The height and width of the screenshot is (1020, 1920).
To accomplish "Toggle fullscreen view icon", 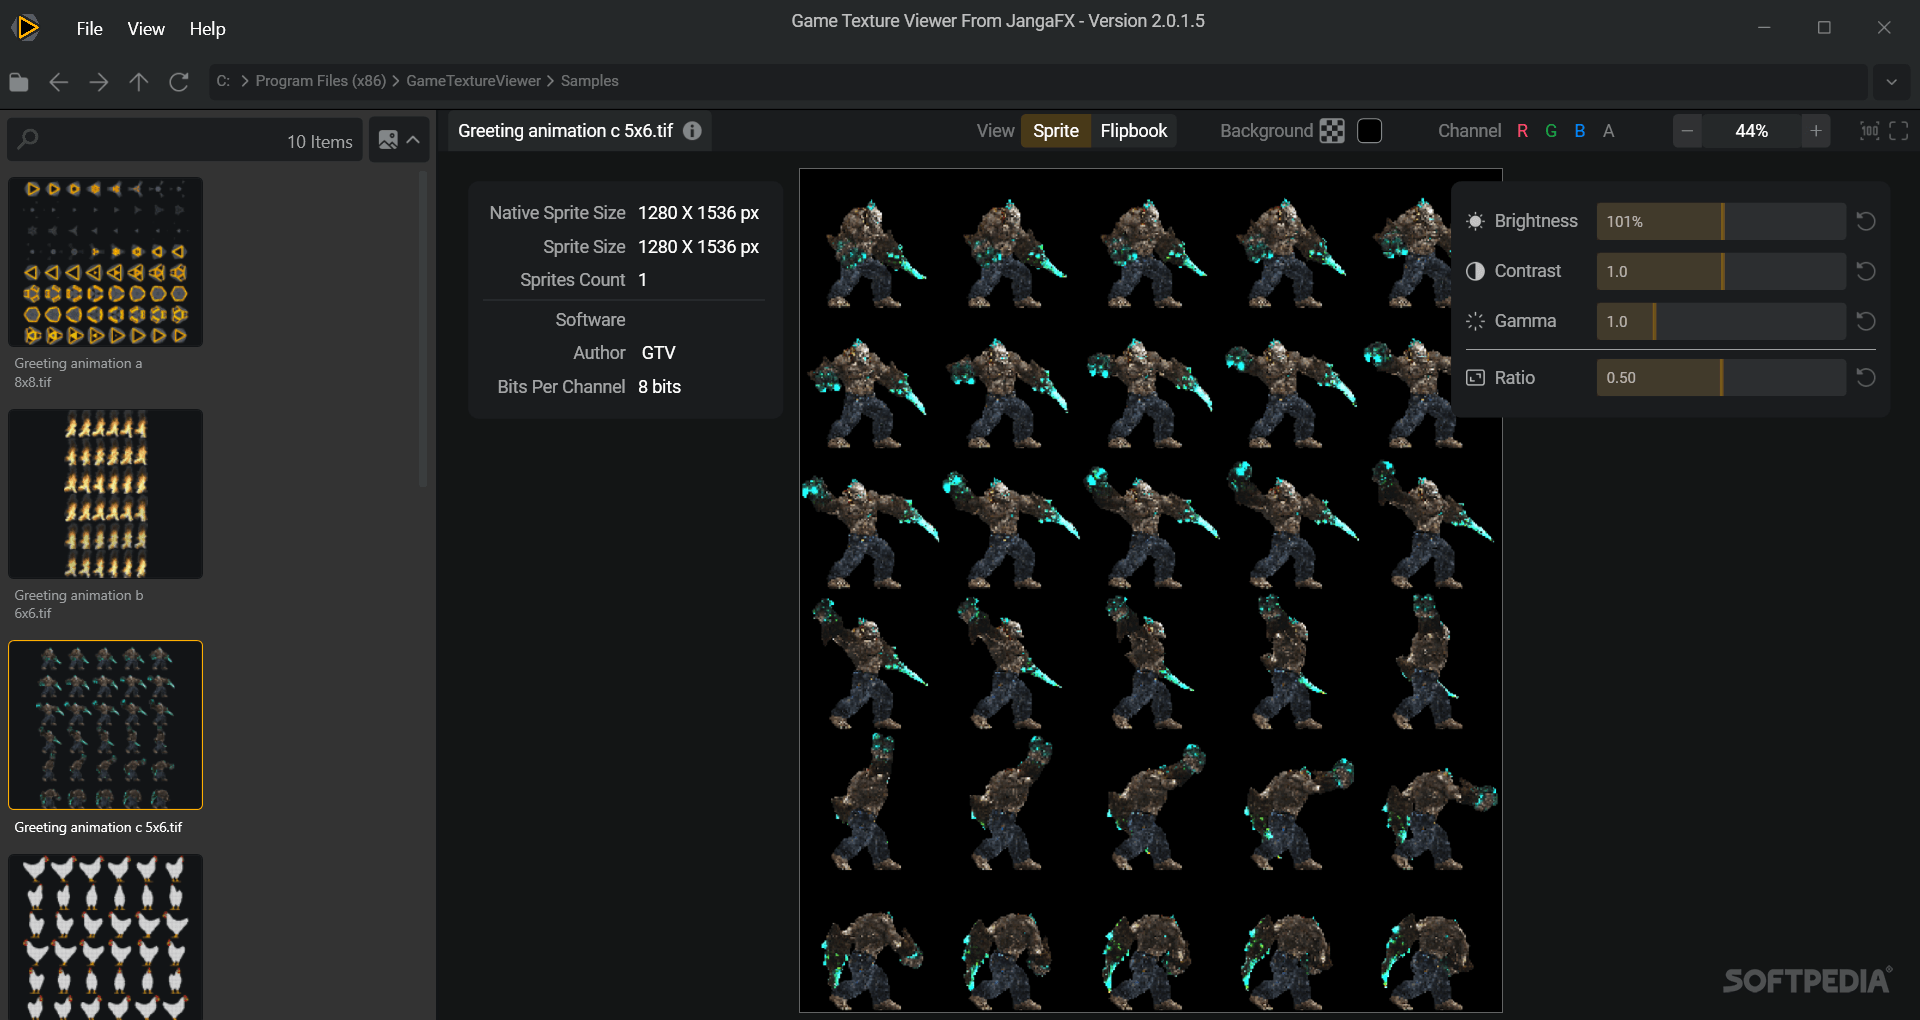I will (x=1899, y=131).
